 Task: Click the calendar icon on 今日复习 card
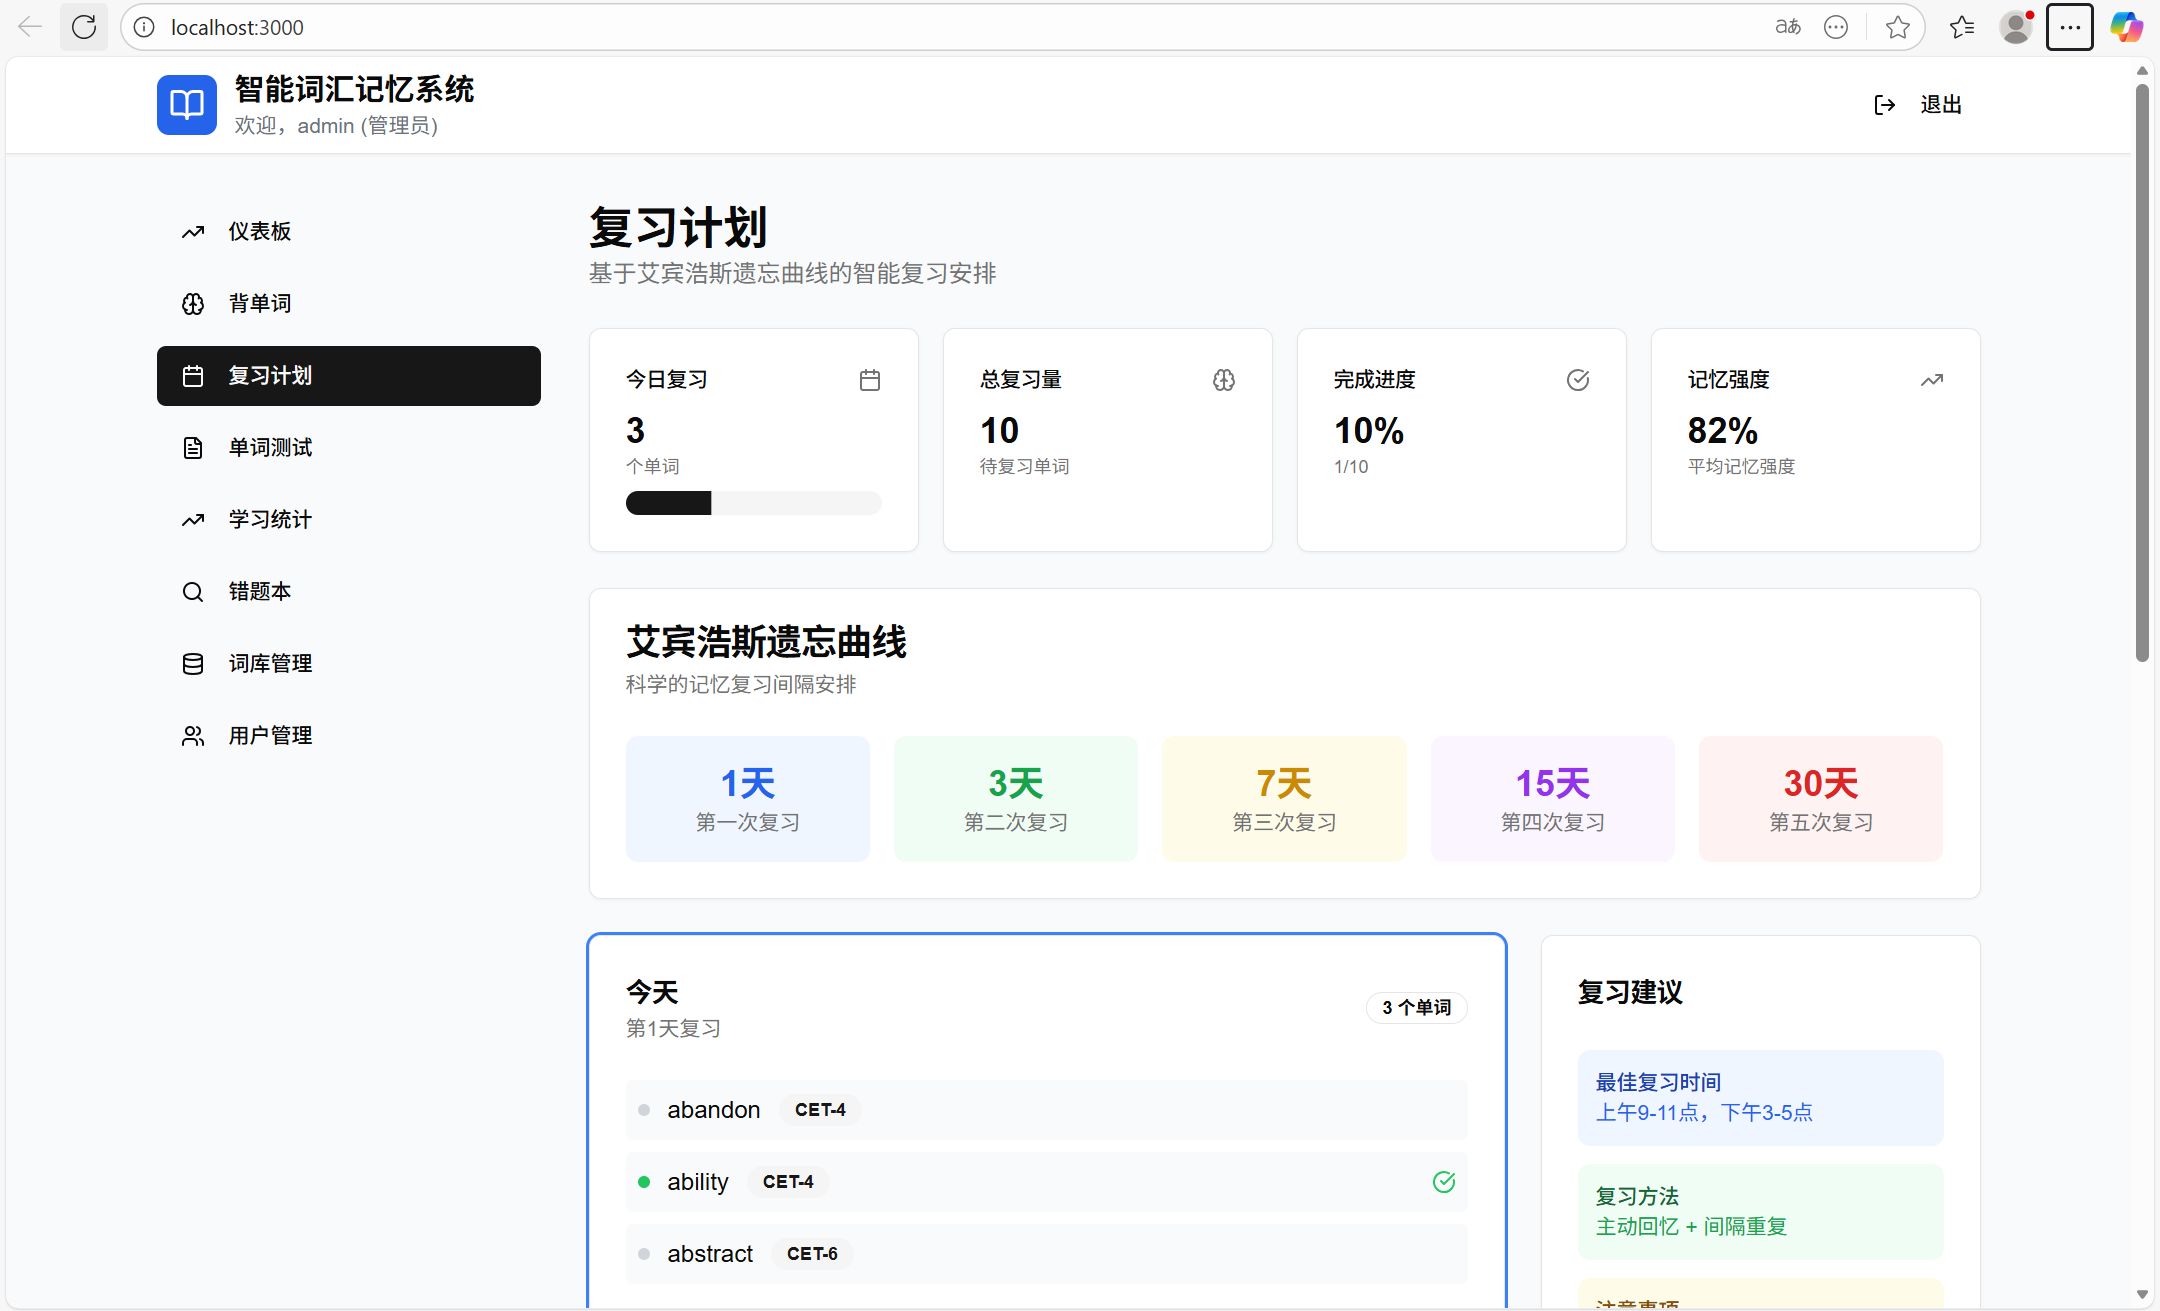pos(869,379)
